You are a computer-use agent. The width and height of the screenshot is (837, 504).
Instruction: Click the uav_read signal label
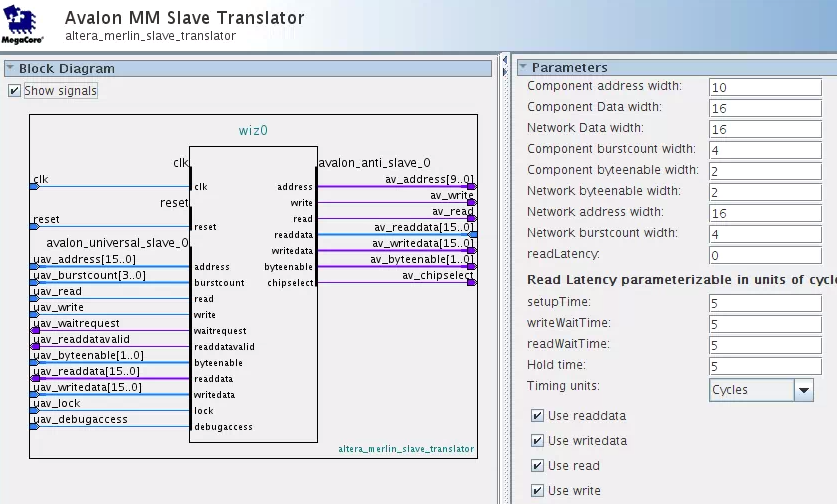[x=57, y=292]
